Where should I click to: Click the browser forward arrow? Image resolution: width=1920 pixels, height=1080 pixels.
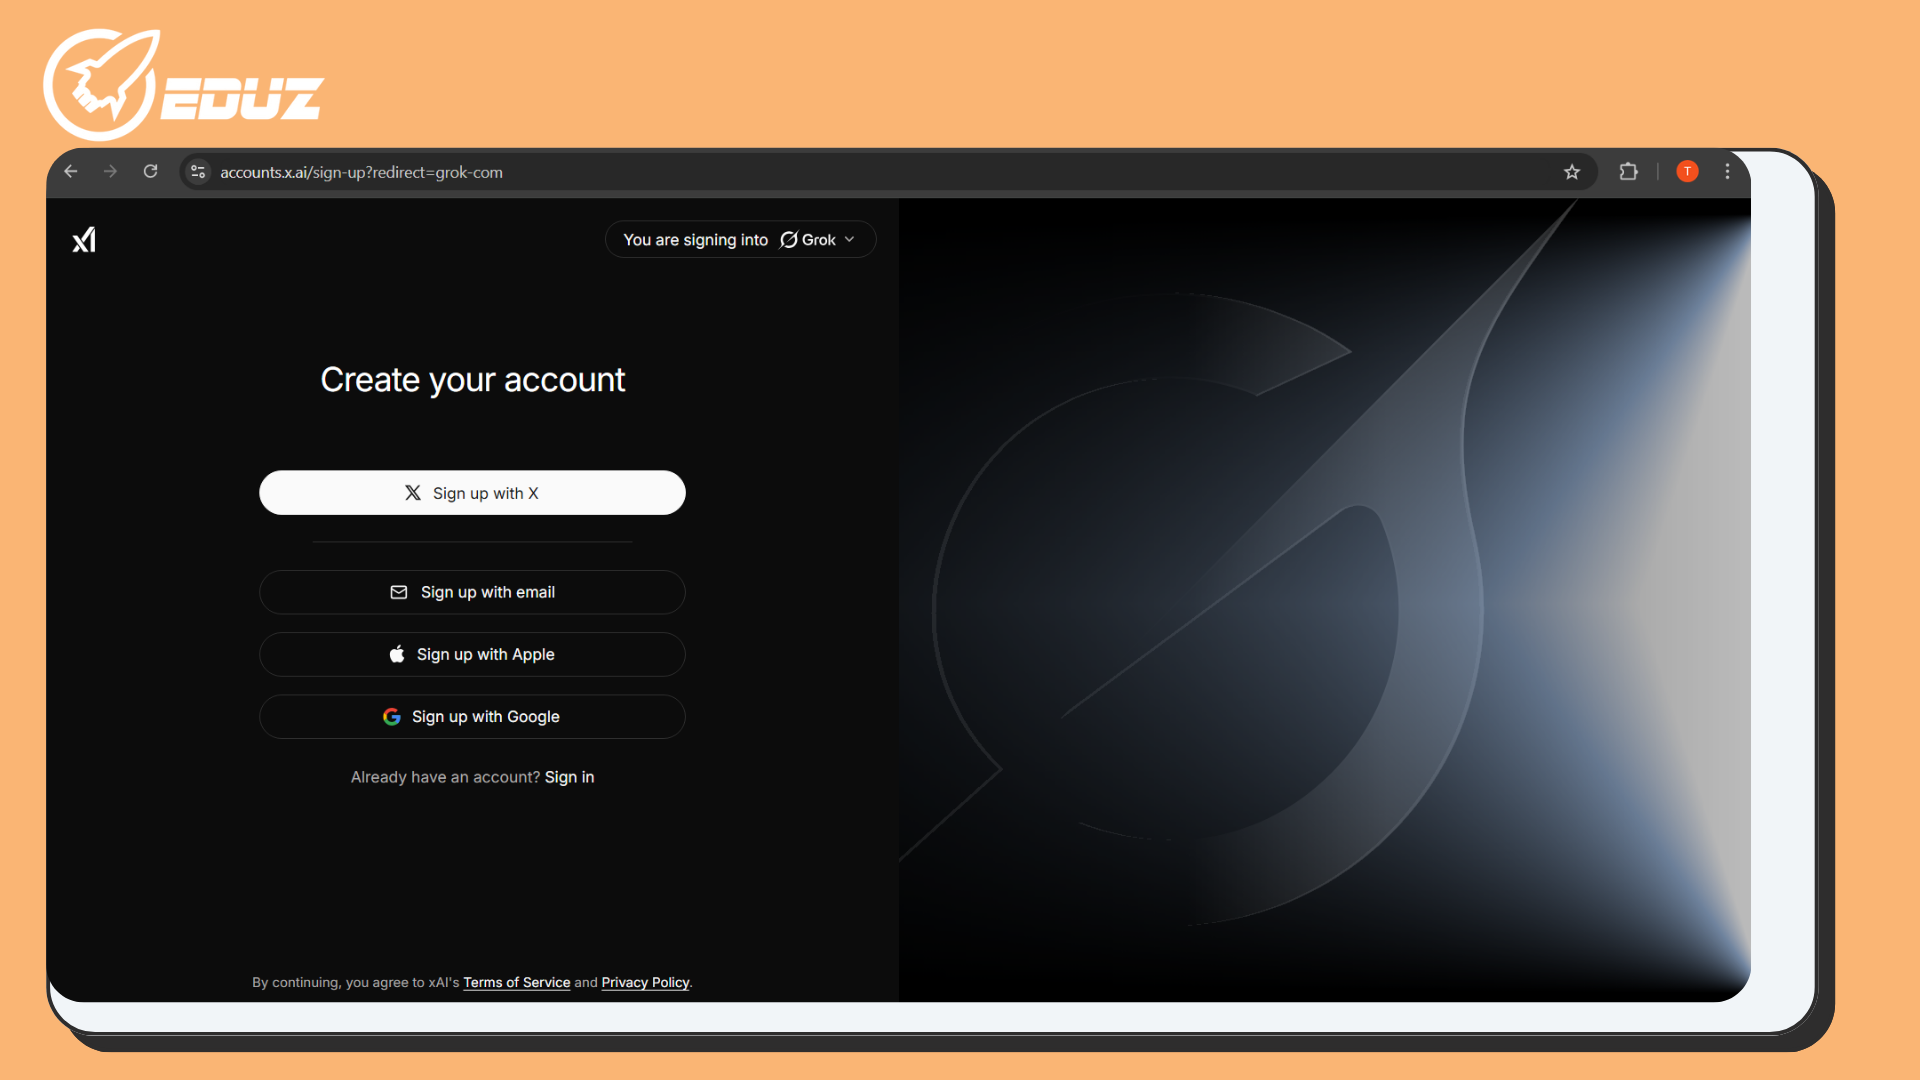(110, 172)
